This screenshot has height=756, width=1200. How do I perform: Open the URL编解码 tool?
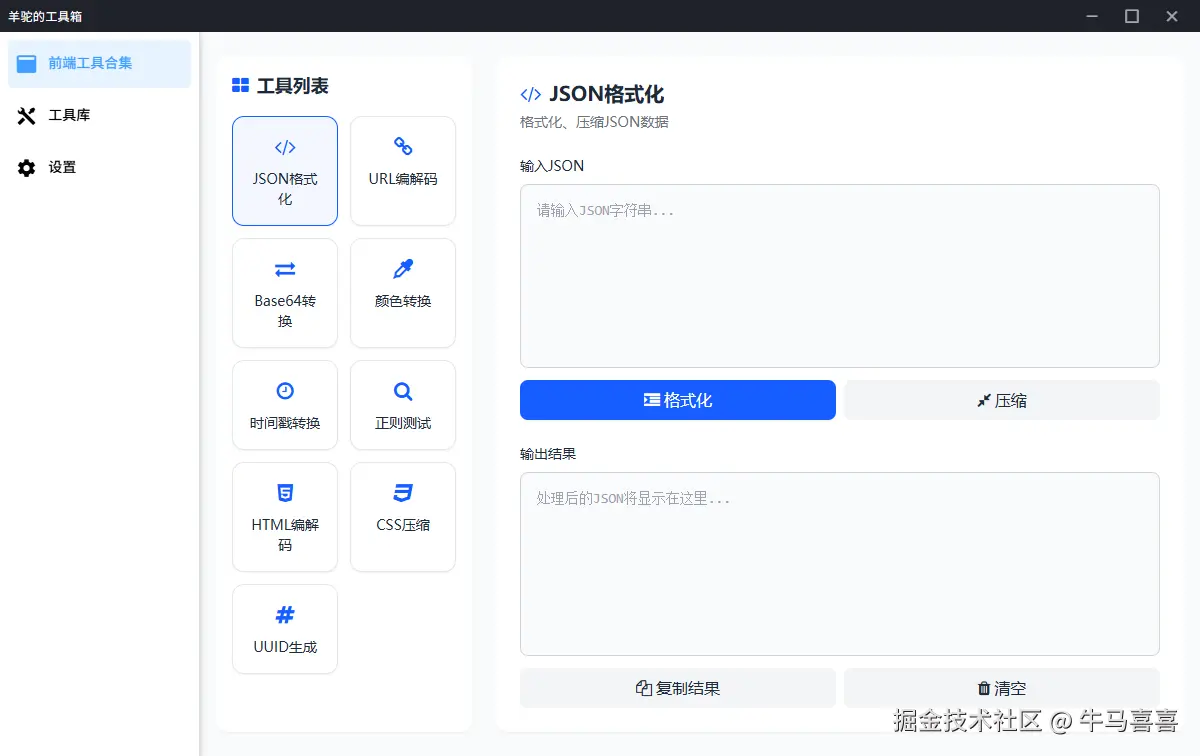pyautogui.click(x=402, y=170)
